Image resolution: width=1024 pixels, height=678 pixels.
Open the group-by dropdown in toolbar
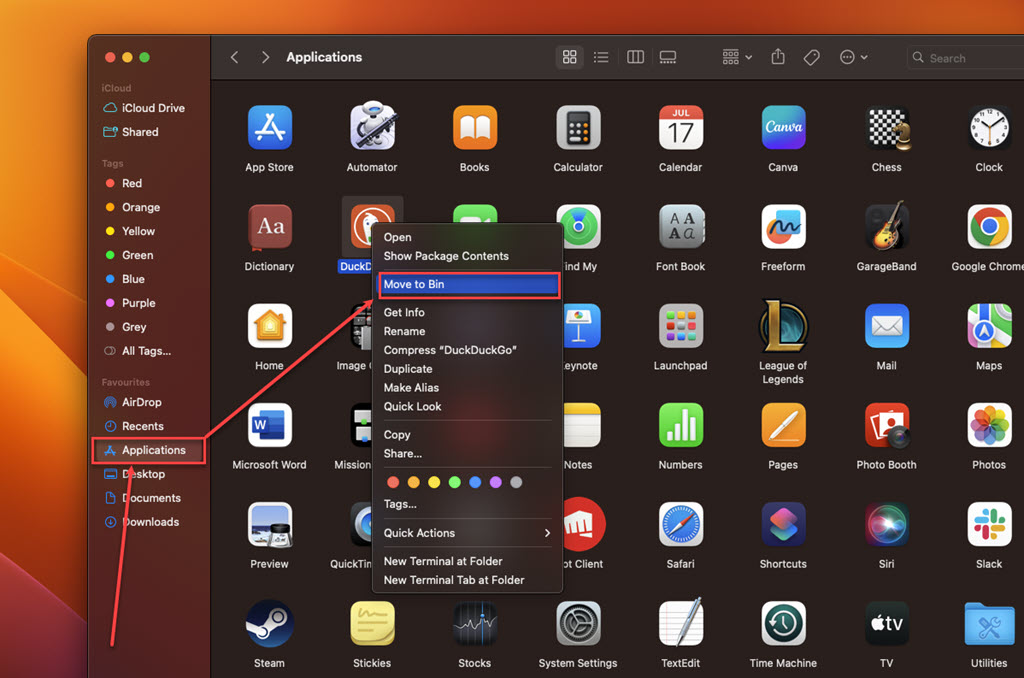point(737,57)
